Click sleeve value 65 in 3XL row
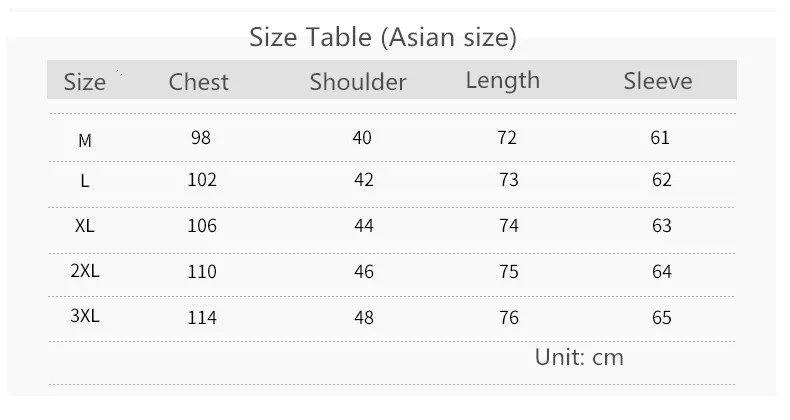The width and height of the screenshot is (790, 420). (x=661, y=318)
